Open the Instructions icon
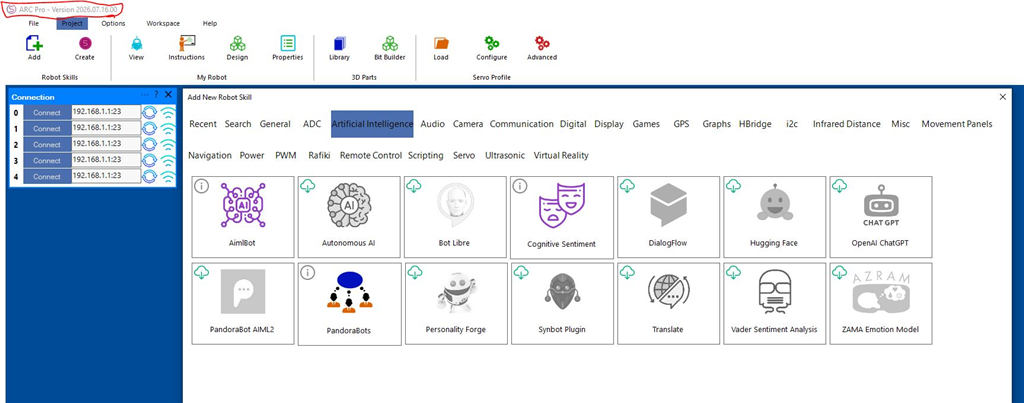The image size is (1024, 403). pos(187,43)
